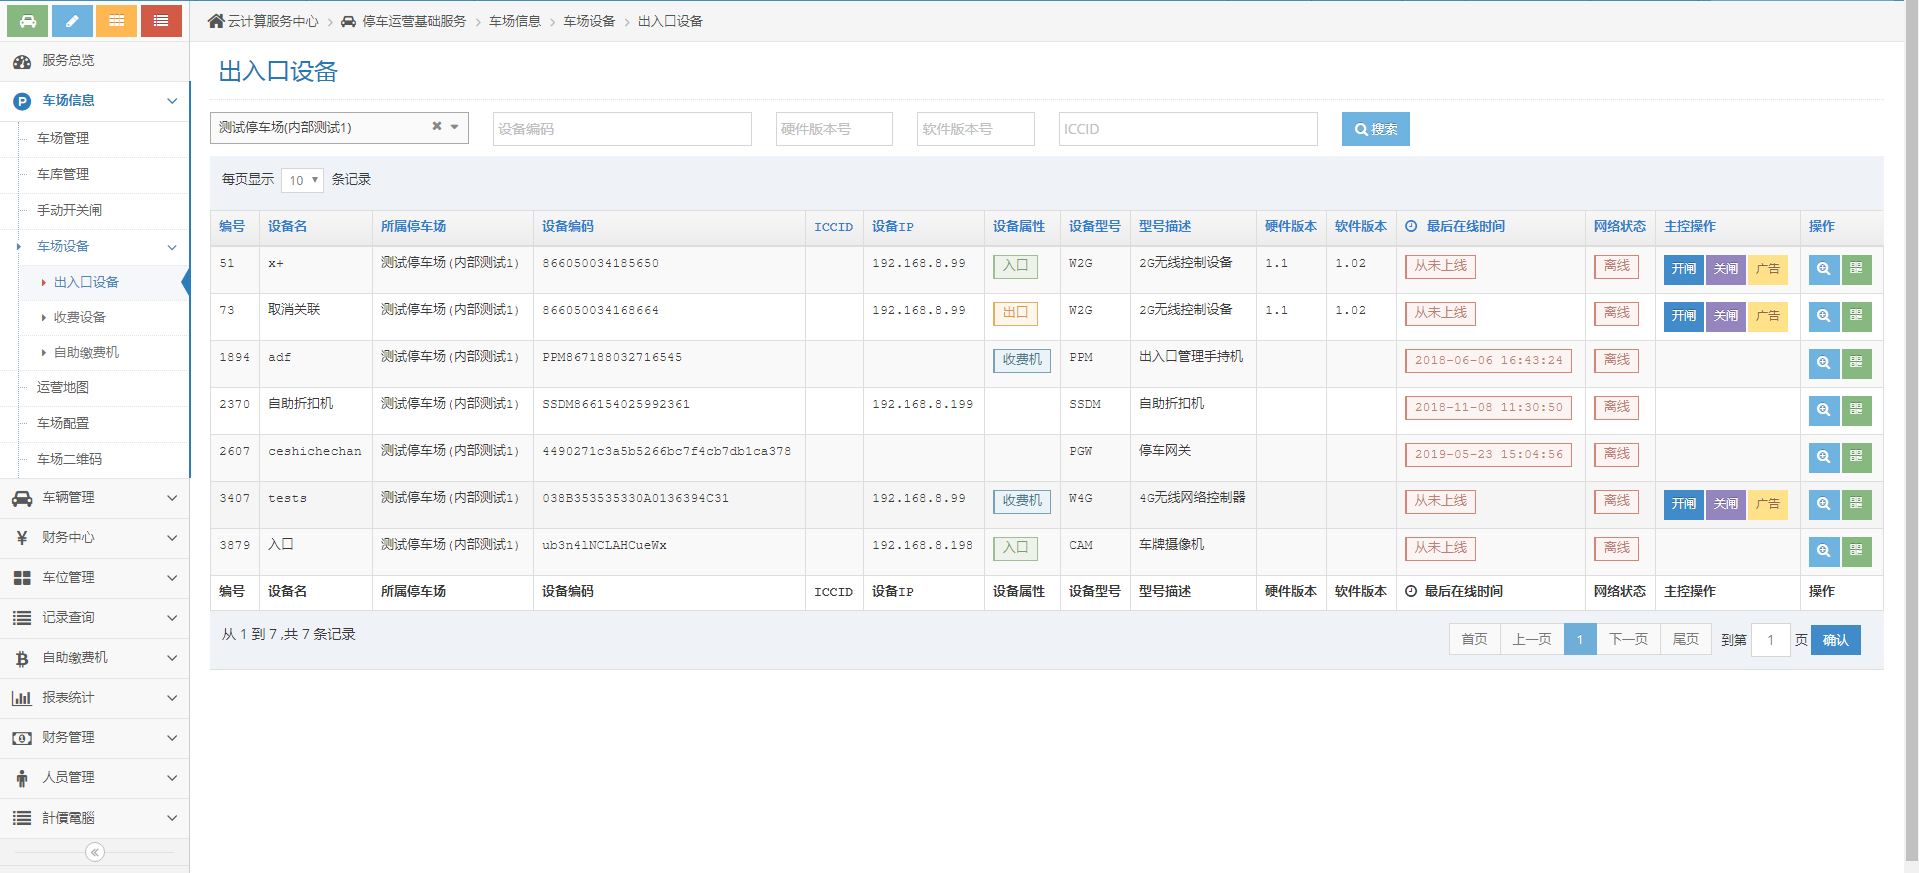Click the green car icon button
This screenshot has height=873, width=1919.
pyautogui.click(x=27, y=21)
